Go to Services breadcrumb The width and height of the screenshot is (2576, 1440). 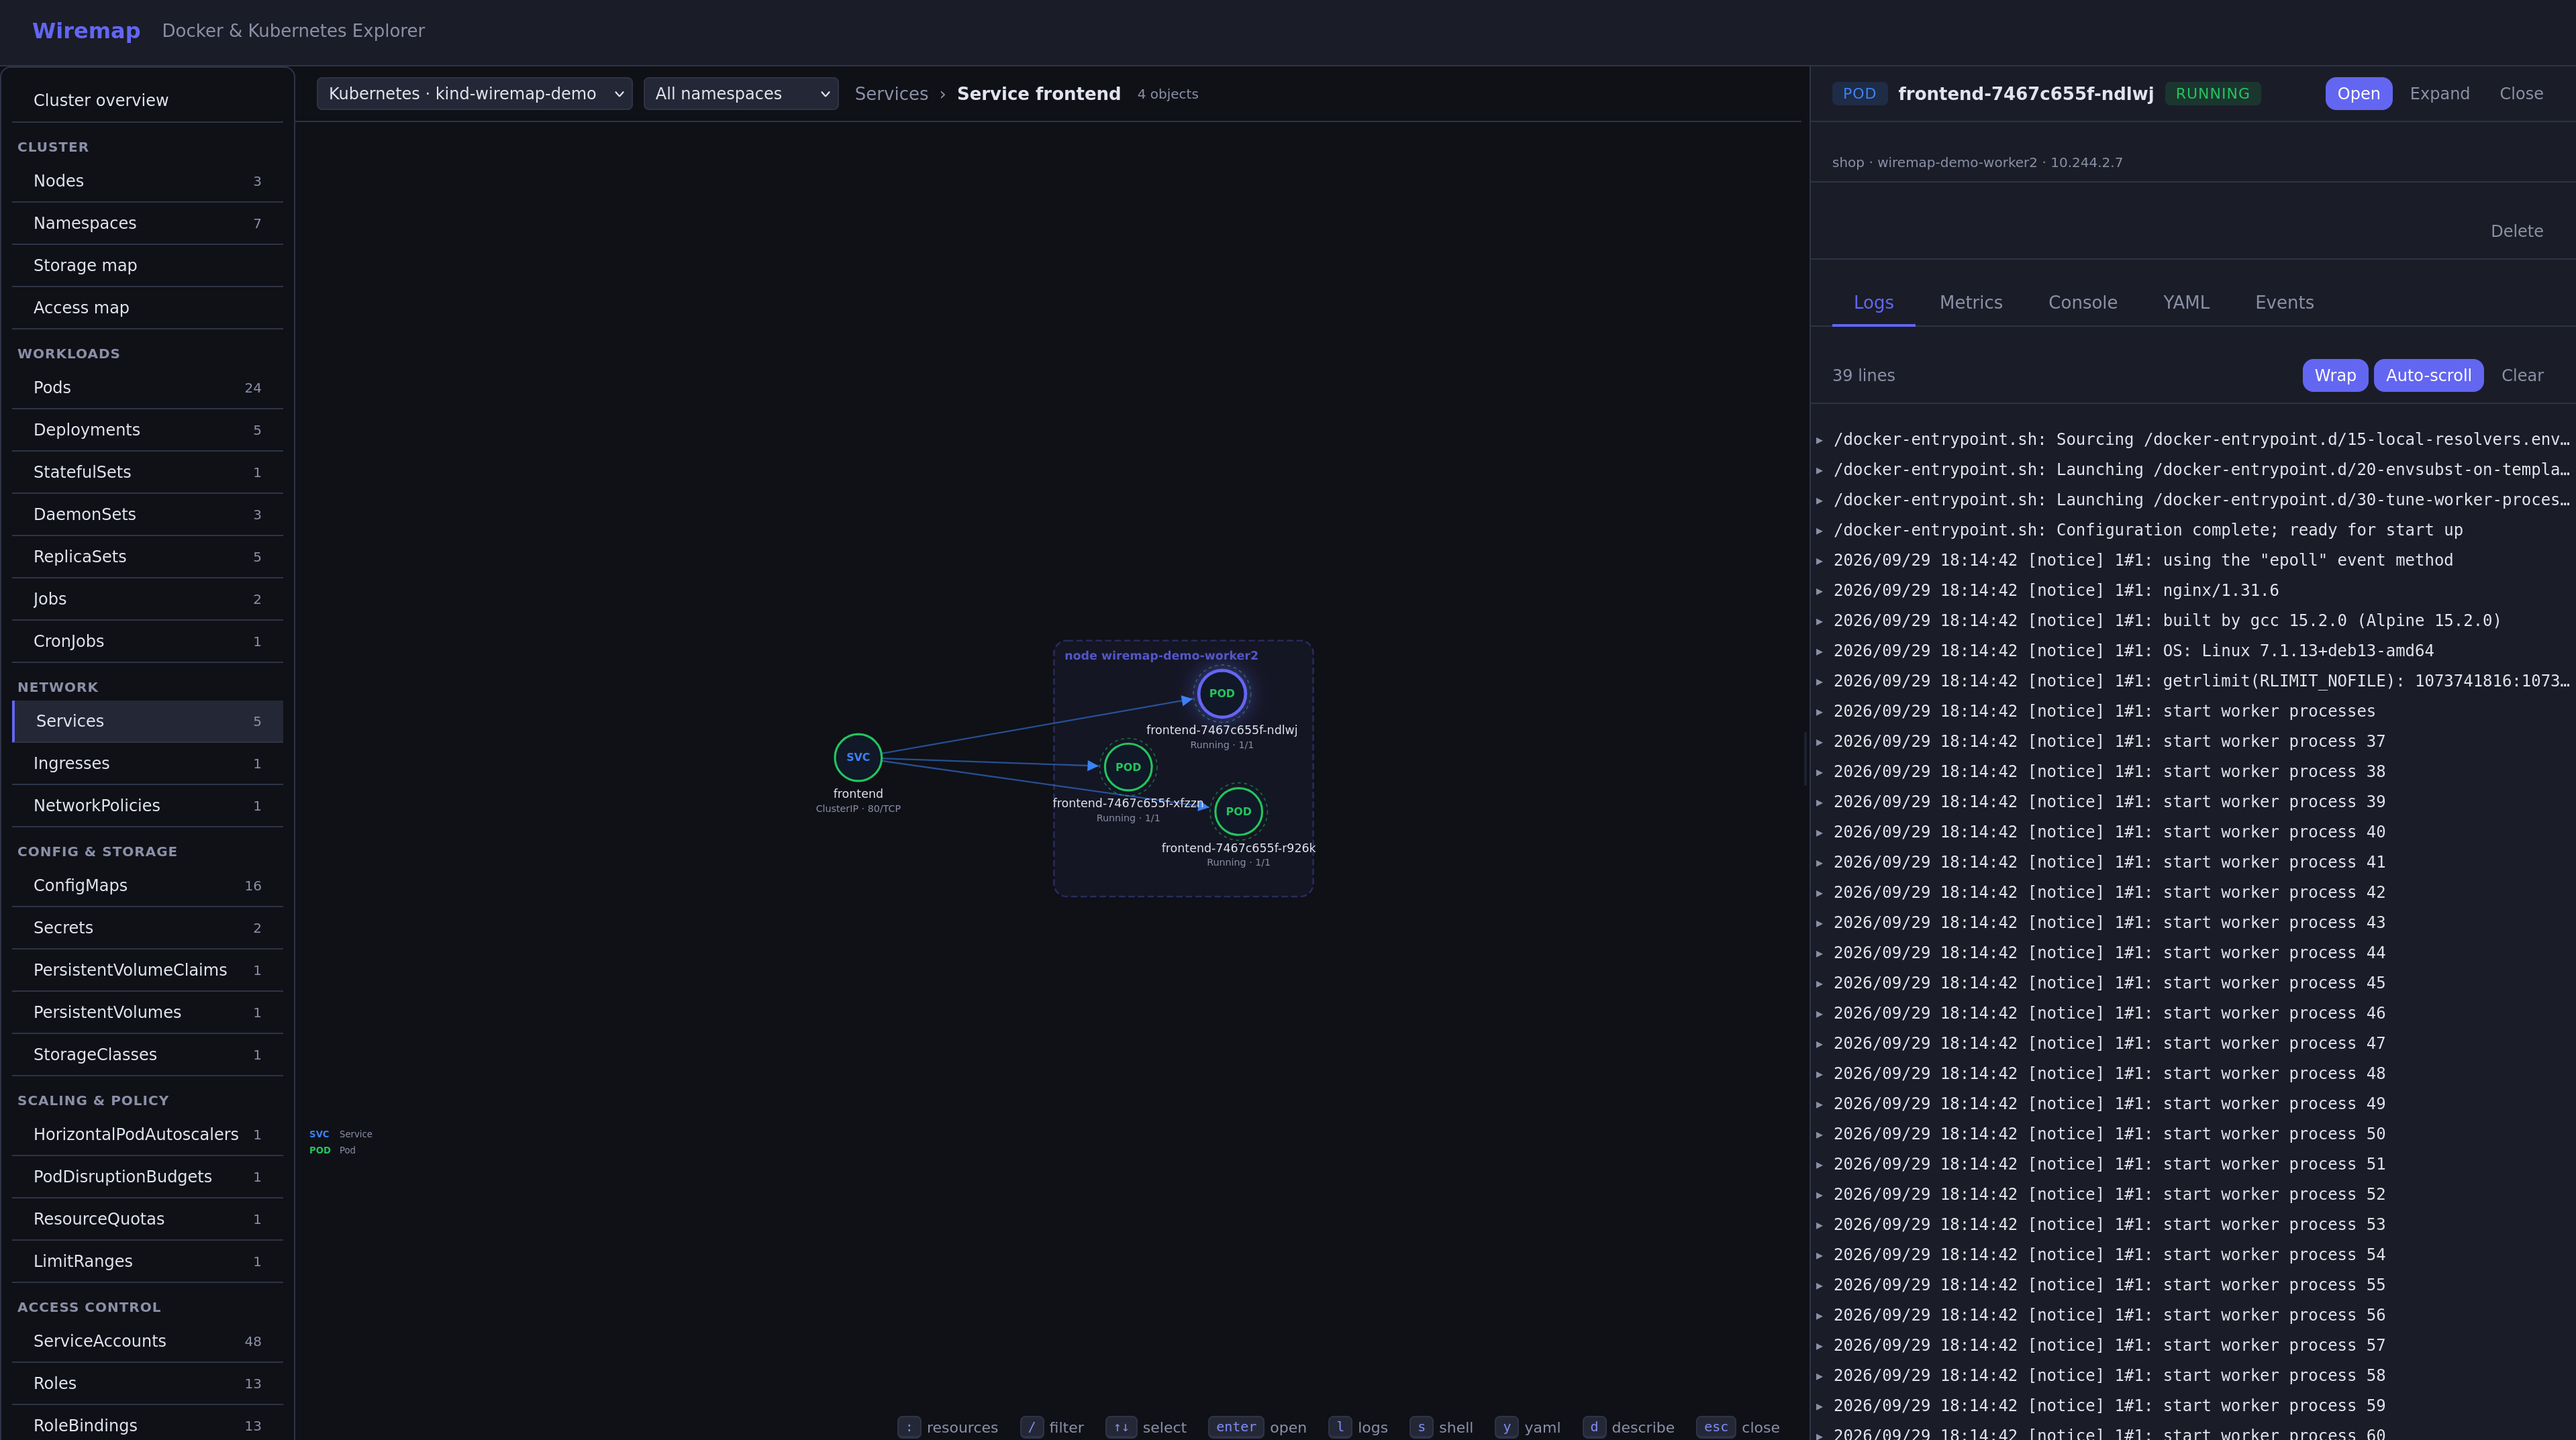891,94
